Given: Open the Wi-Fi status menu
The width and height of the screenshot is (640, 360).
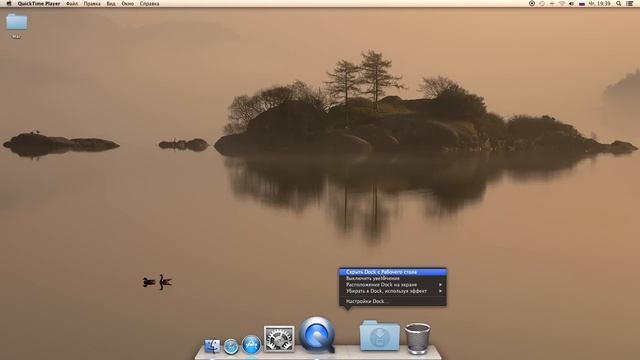Looking at the screenshot, I should coord(562,3).
